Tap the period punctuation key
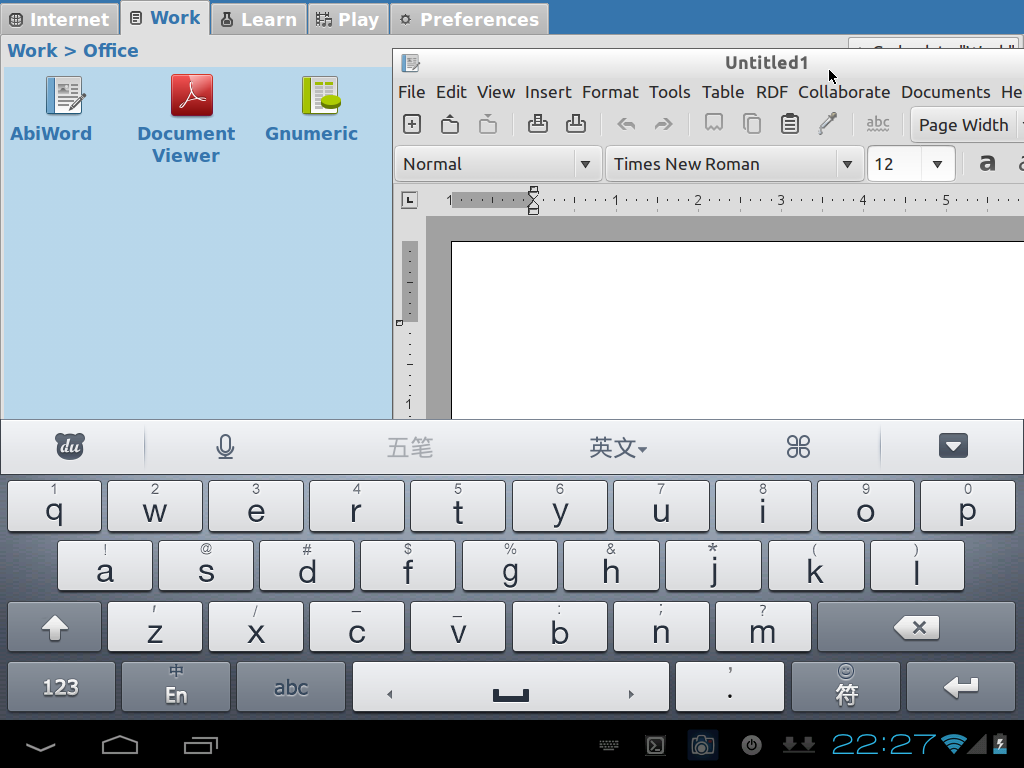 point(730,686)
